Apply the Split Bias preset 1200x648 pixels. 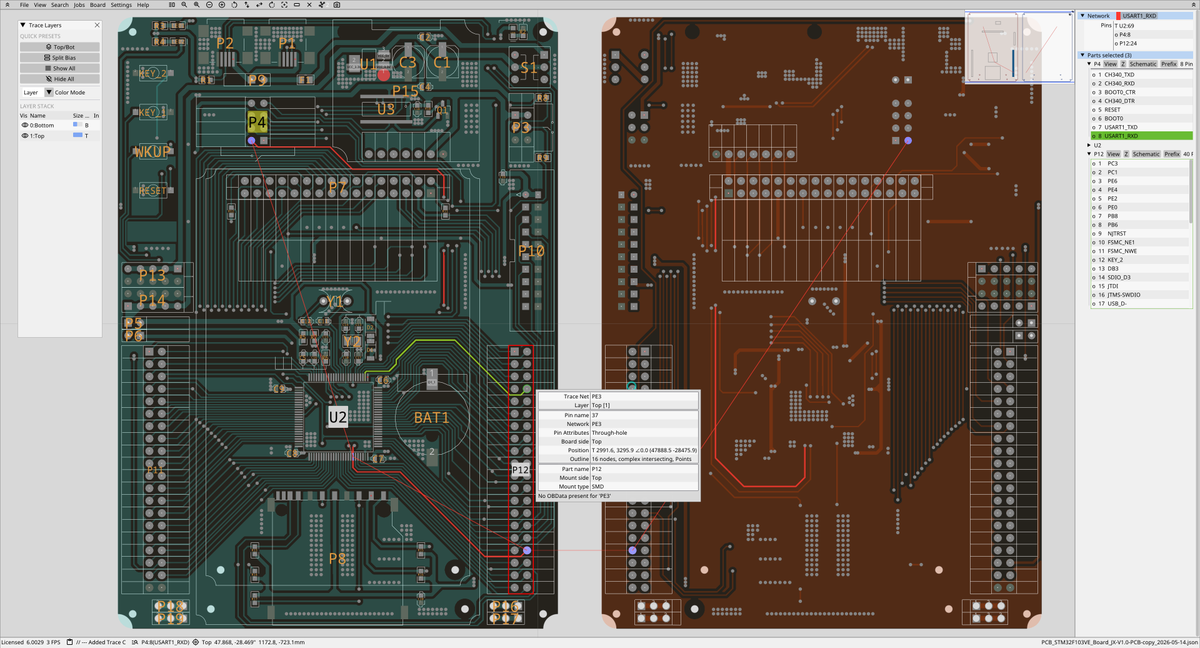point(60,58)
